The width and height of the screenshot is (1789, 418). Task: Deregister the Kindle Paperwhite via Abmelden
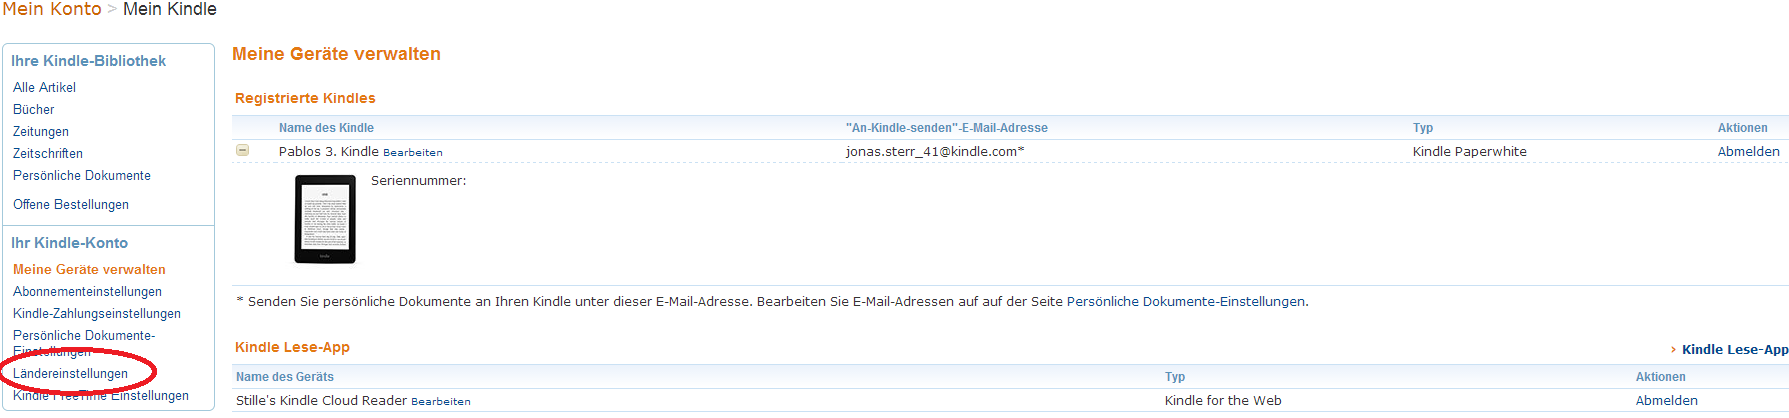(1748, 152)
